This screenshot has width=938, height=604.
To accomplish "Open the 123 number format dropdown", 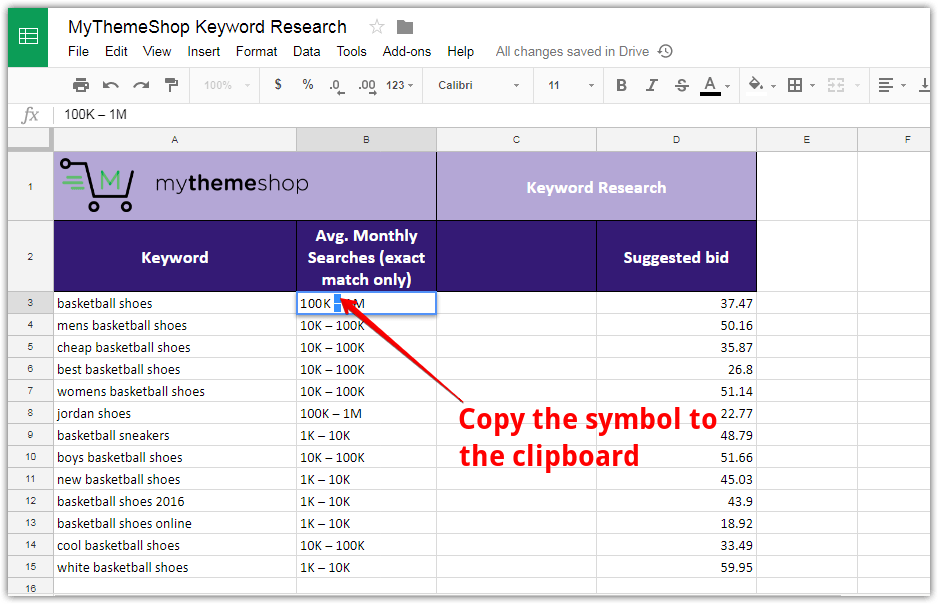I will [x=400, y=86].
